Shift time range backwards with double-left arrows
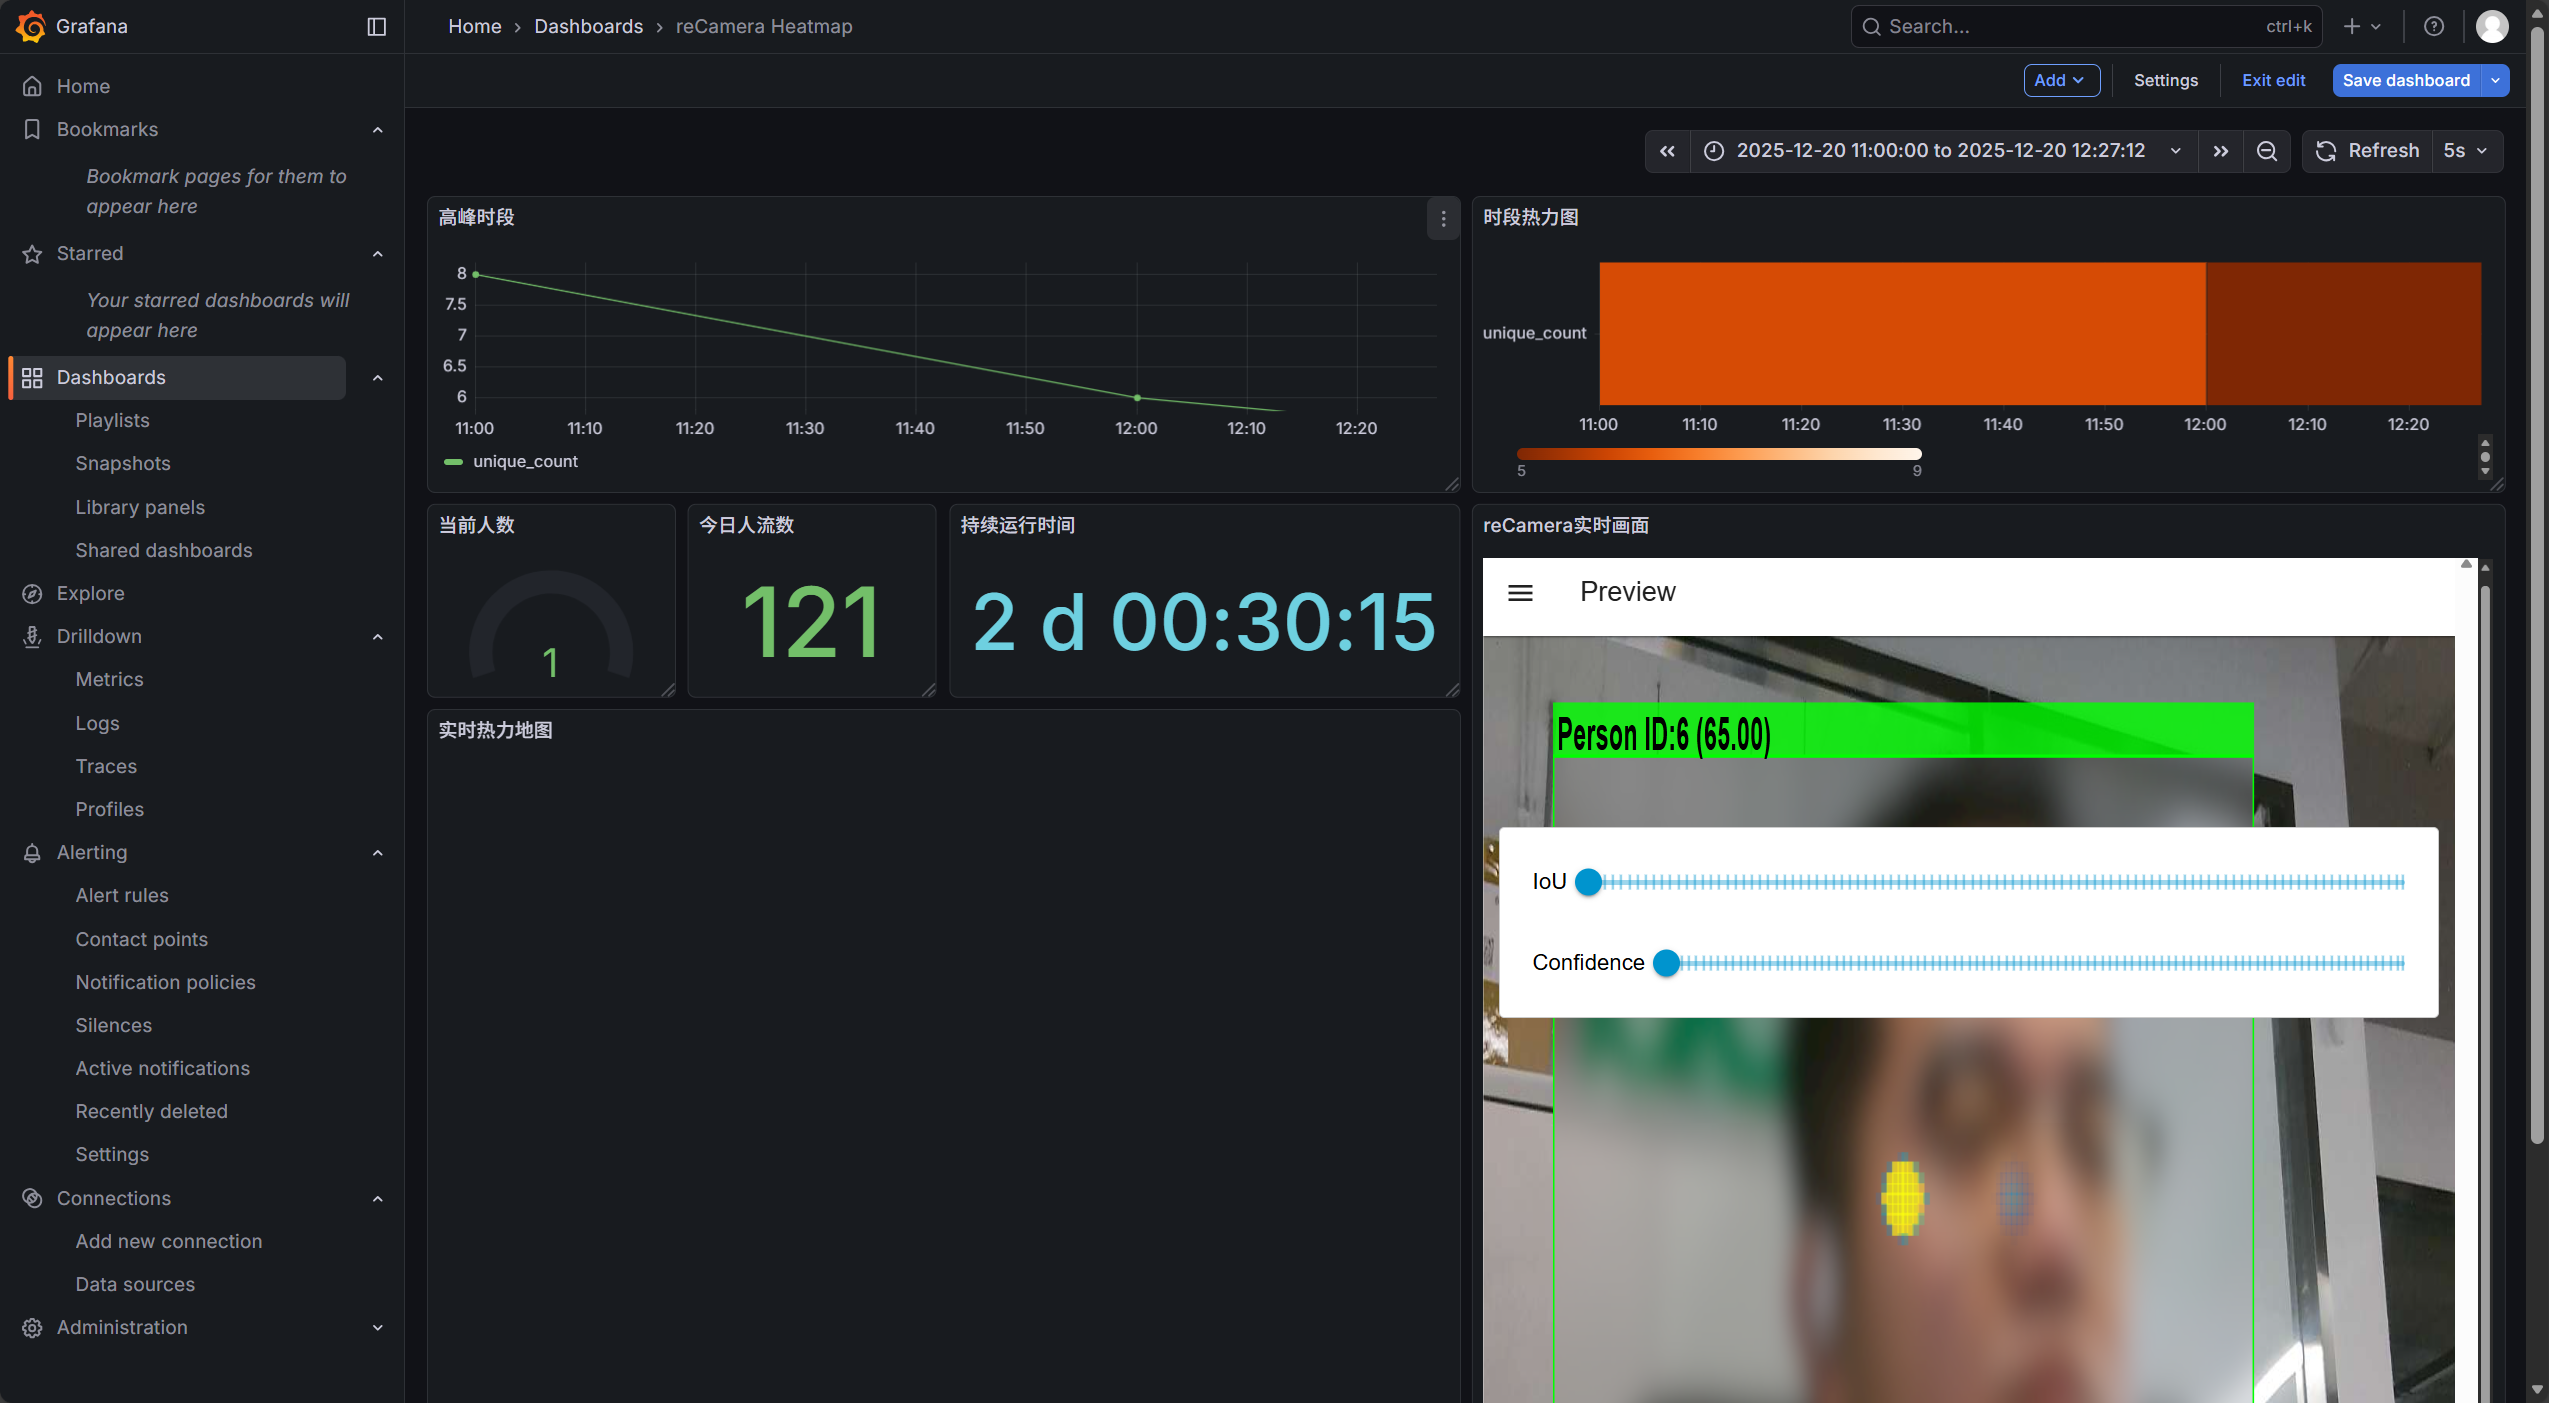The width and height of the screenshot is (2549, 1403). pos(1667,151)
